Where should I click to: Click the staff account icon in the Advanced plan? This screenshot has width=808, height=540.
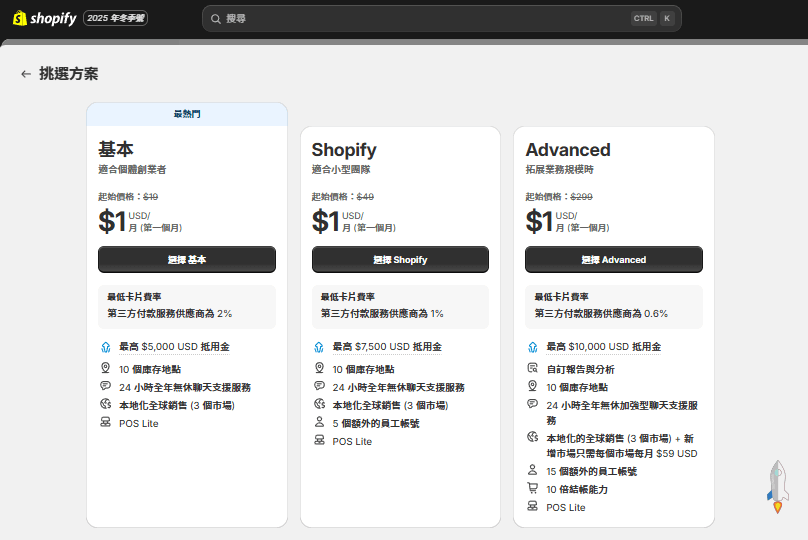tap(533, 470)
